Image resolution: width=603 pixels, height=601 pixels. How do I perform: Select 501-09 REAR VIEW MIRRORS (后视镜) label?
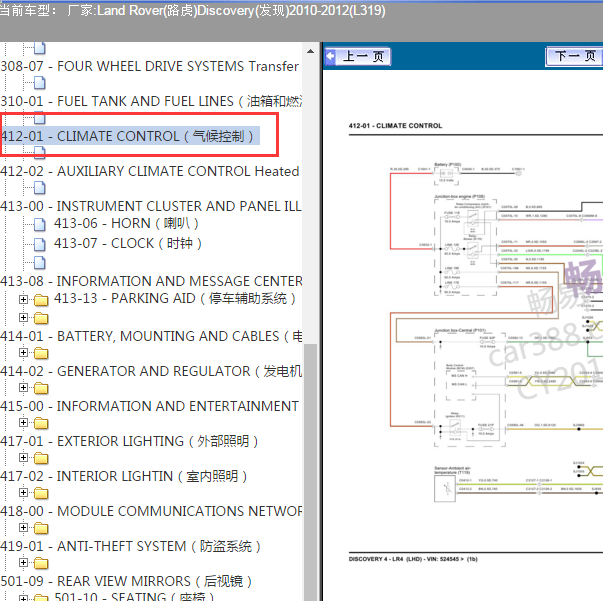click(x=126, y=581)
